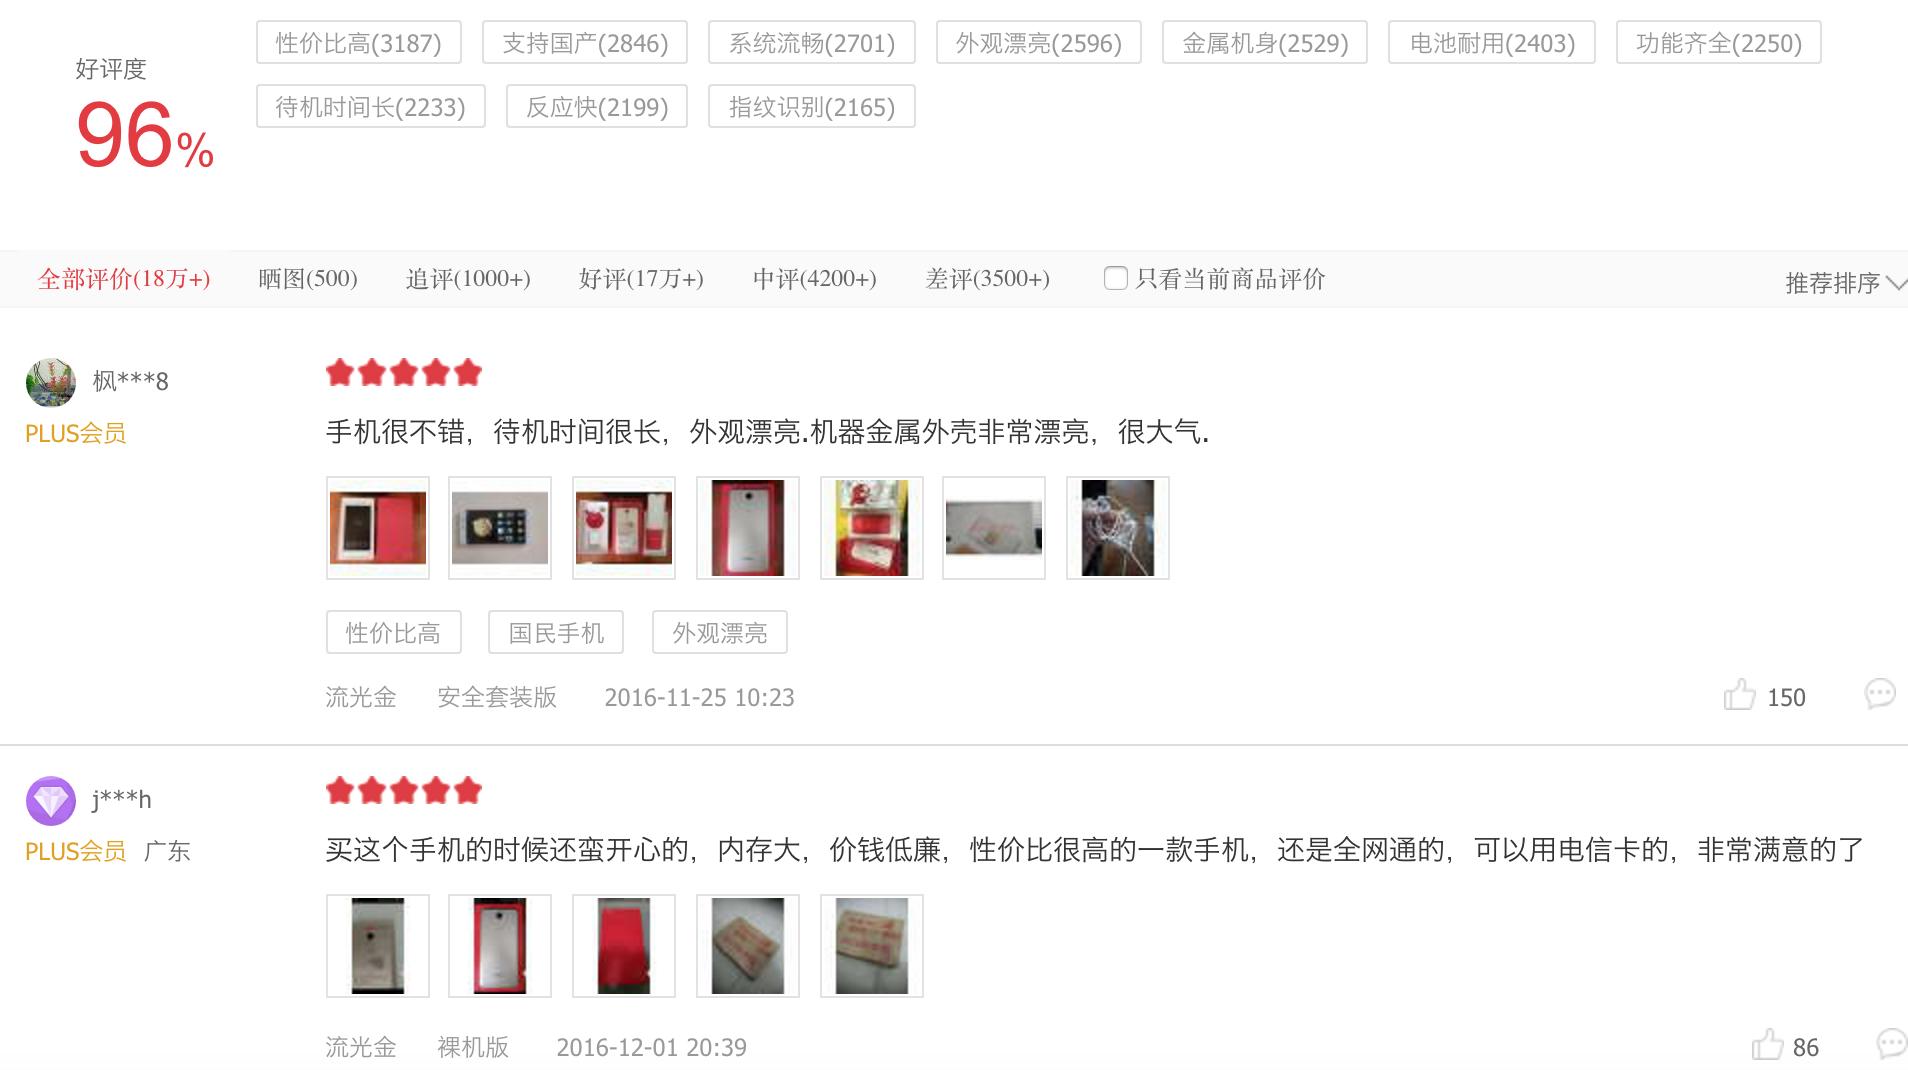
Task: Click 枫***8 user avatar
Action: click(50, 382)
